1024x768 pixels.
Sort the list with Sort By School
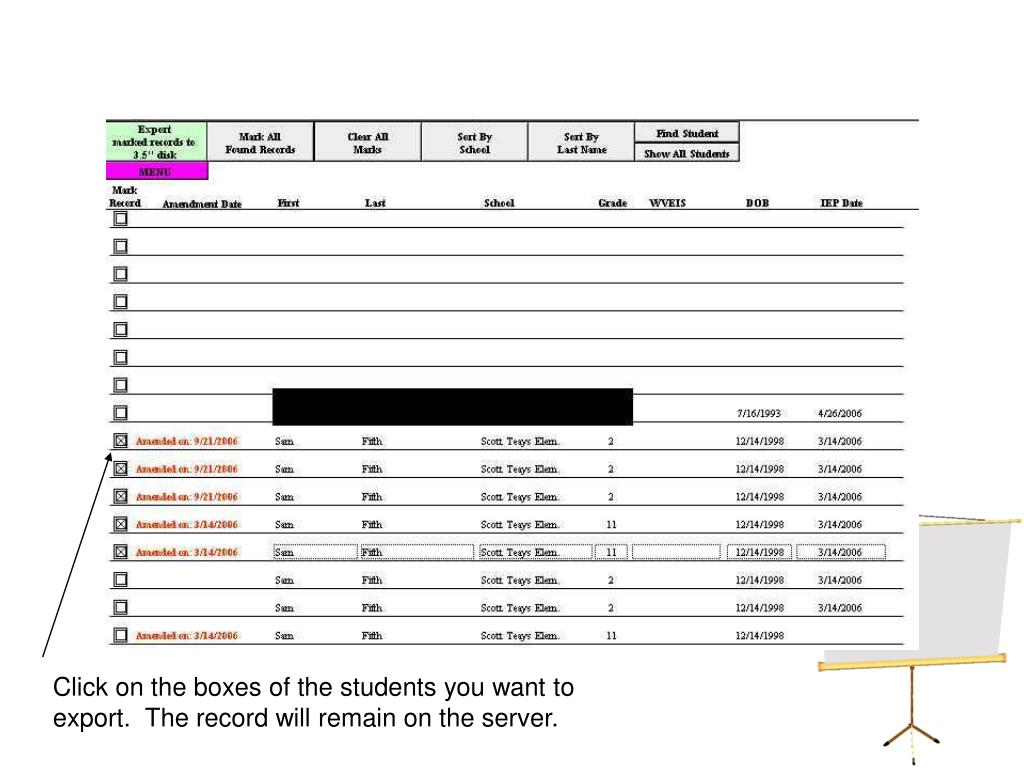click(475, 142)
